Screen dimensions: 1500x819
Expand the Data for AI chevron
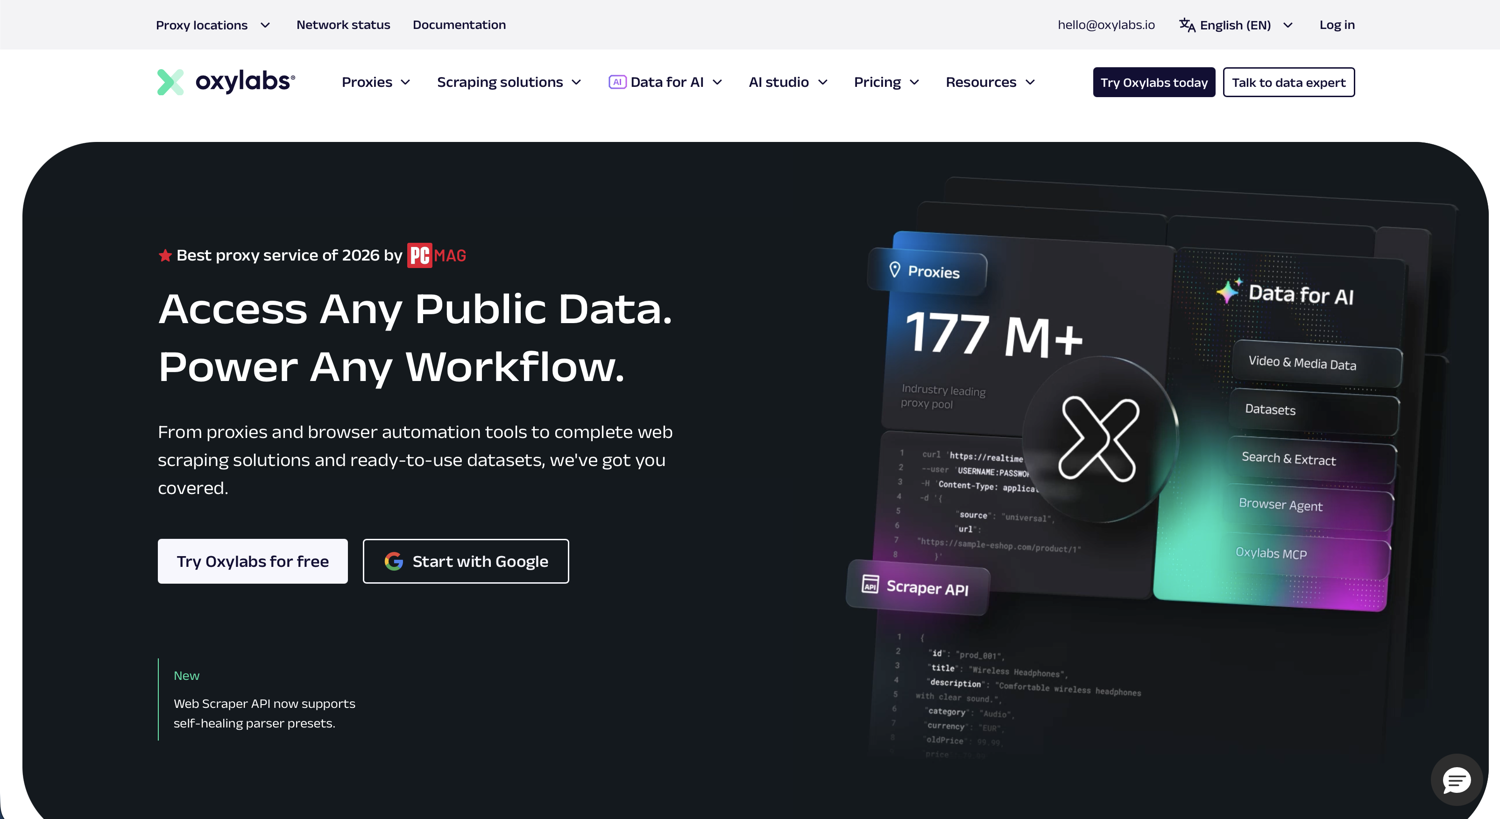[717, 82]
